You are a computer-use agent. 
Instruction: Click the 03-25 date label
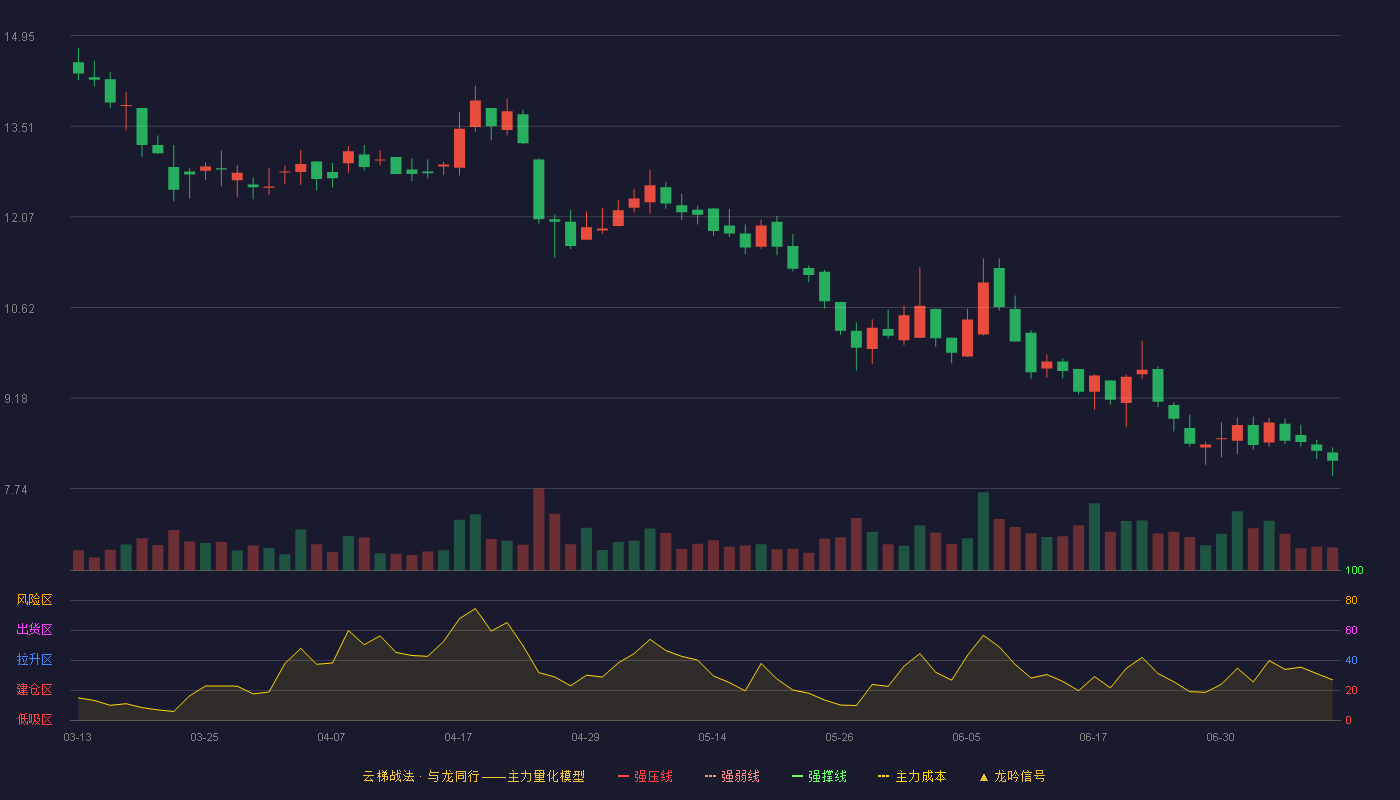click(204, 737)
